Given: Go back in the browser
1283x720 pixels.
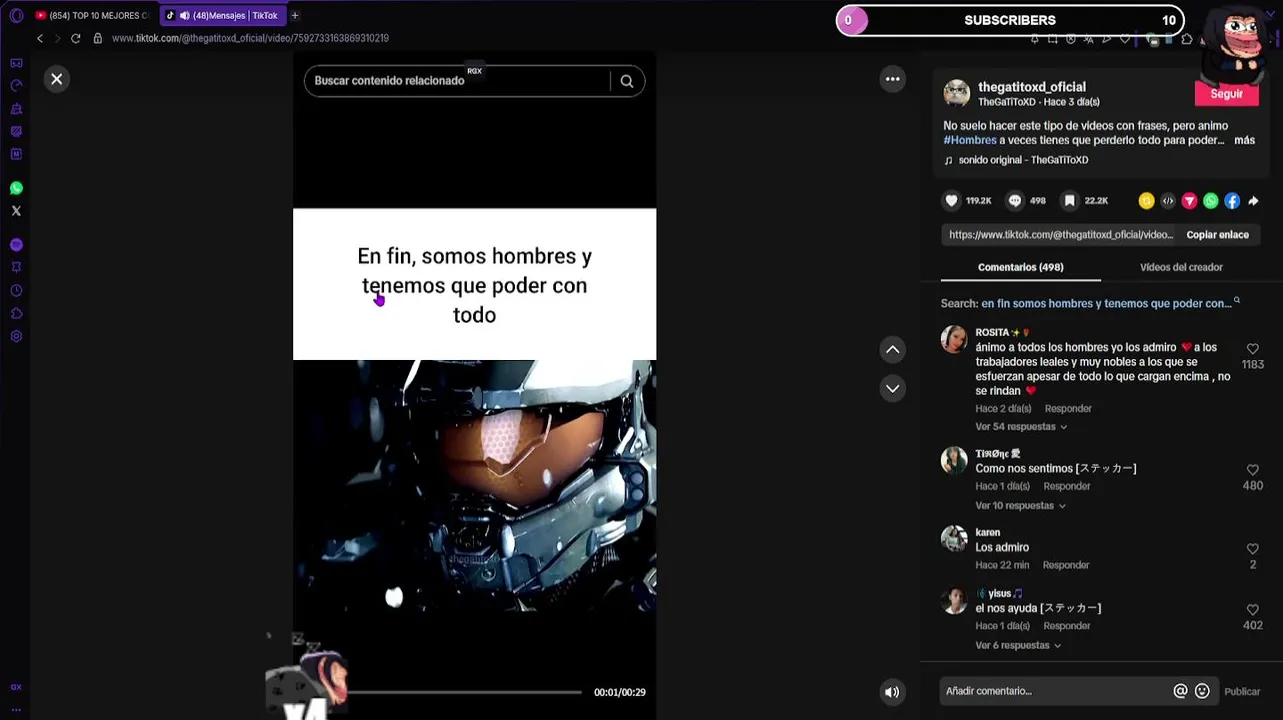Looking at the screenshot, I should click(x=40, y=38).
